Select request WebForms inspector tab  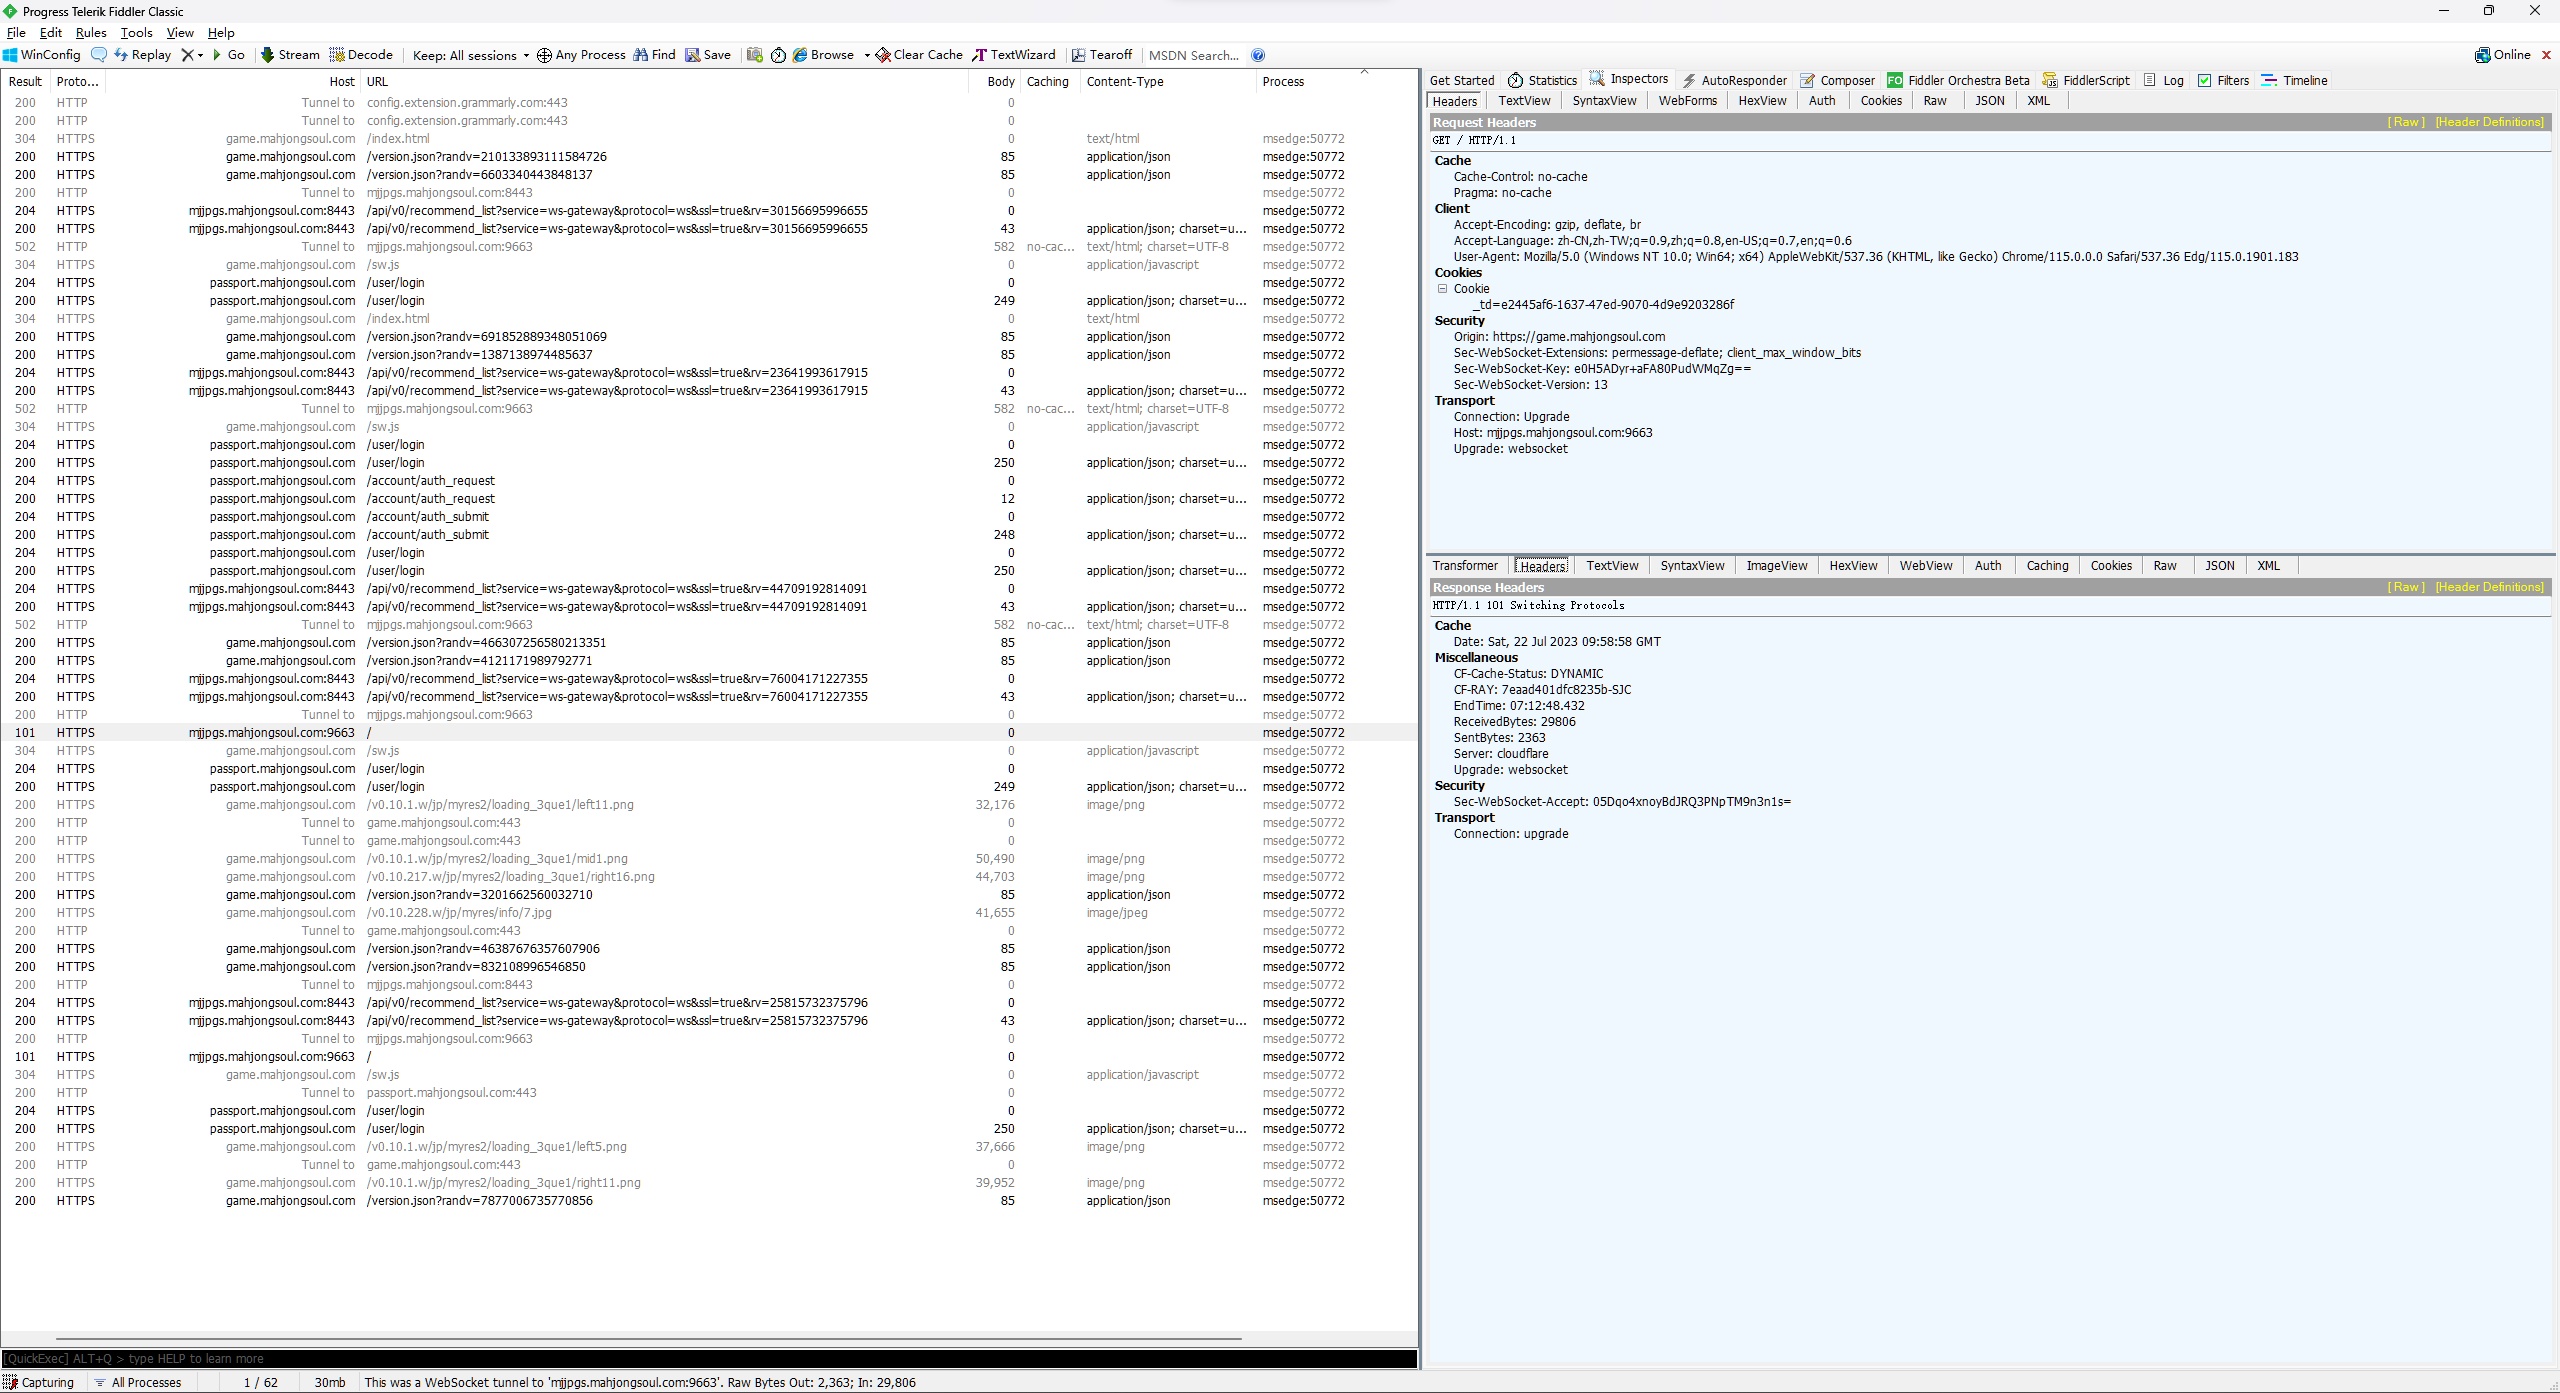1688,101
